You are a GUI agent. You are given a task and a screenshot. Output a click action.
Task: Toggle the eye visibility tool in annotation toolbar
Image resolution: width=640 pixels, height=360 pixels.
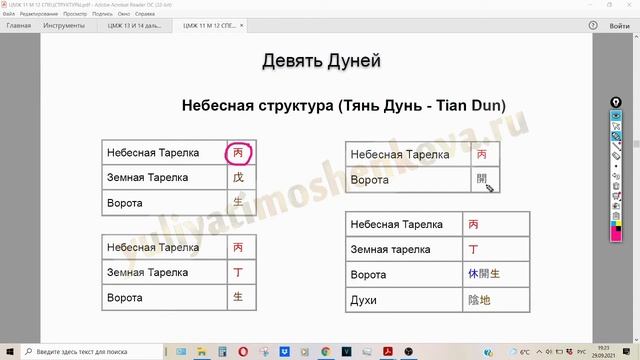pos(616,116)
